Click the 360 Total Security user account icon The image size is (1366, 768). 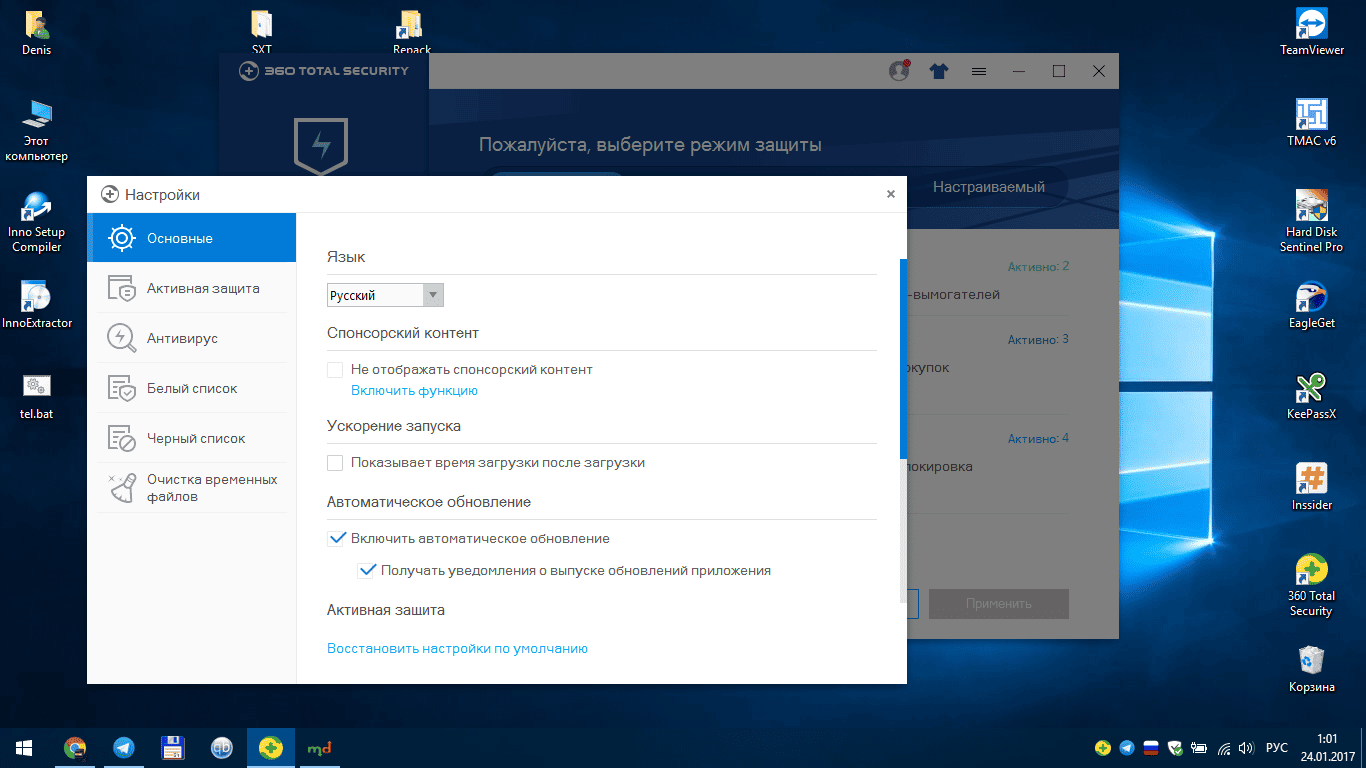tap(899, 71)
